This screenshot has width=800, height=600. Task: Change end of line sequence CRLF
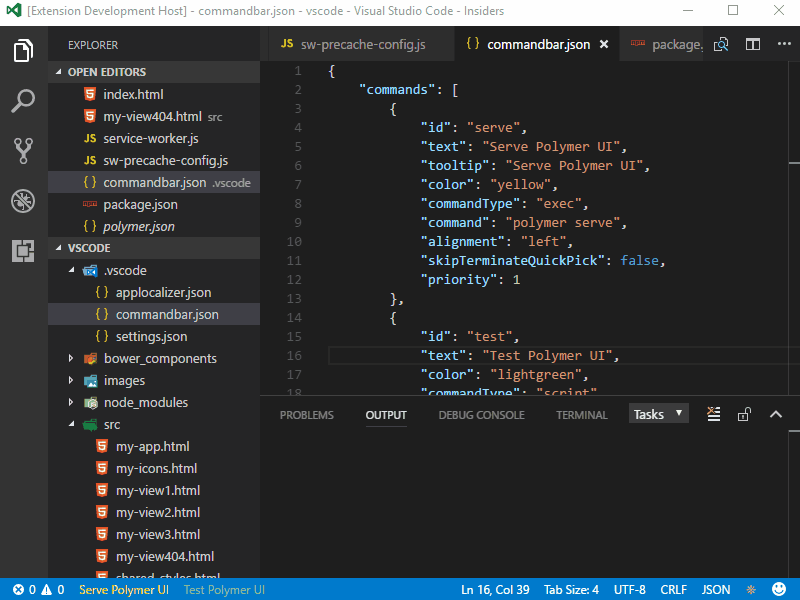click(673, 590)
